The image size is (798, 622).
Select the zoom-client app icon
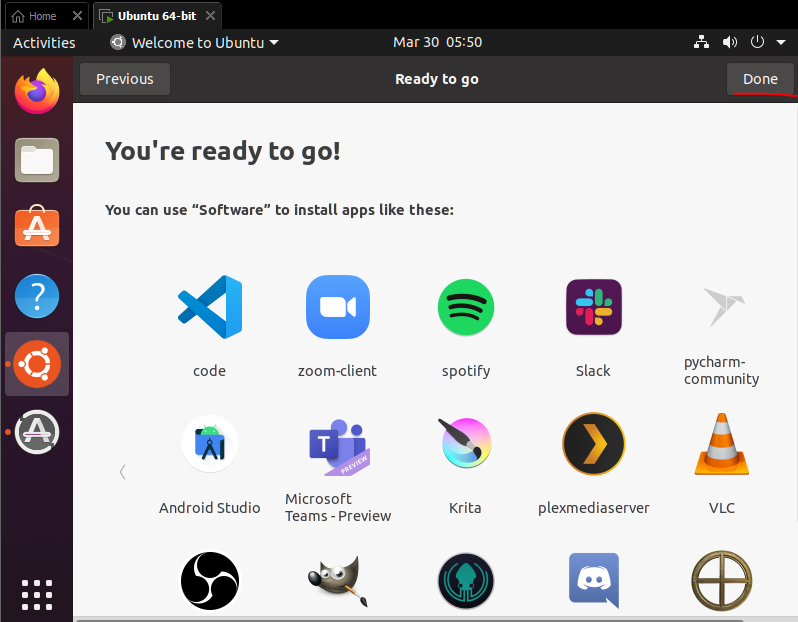[338, 307]
